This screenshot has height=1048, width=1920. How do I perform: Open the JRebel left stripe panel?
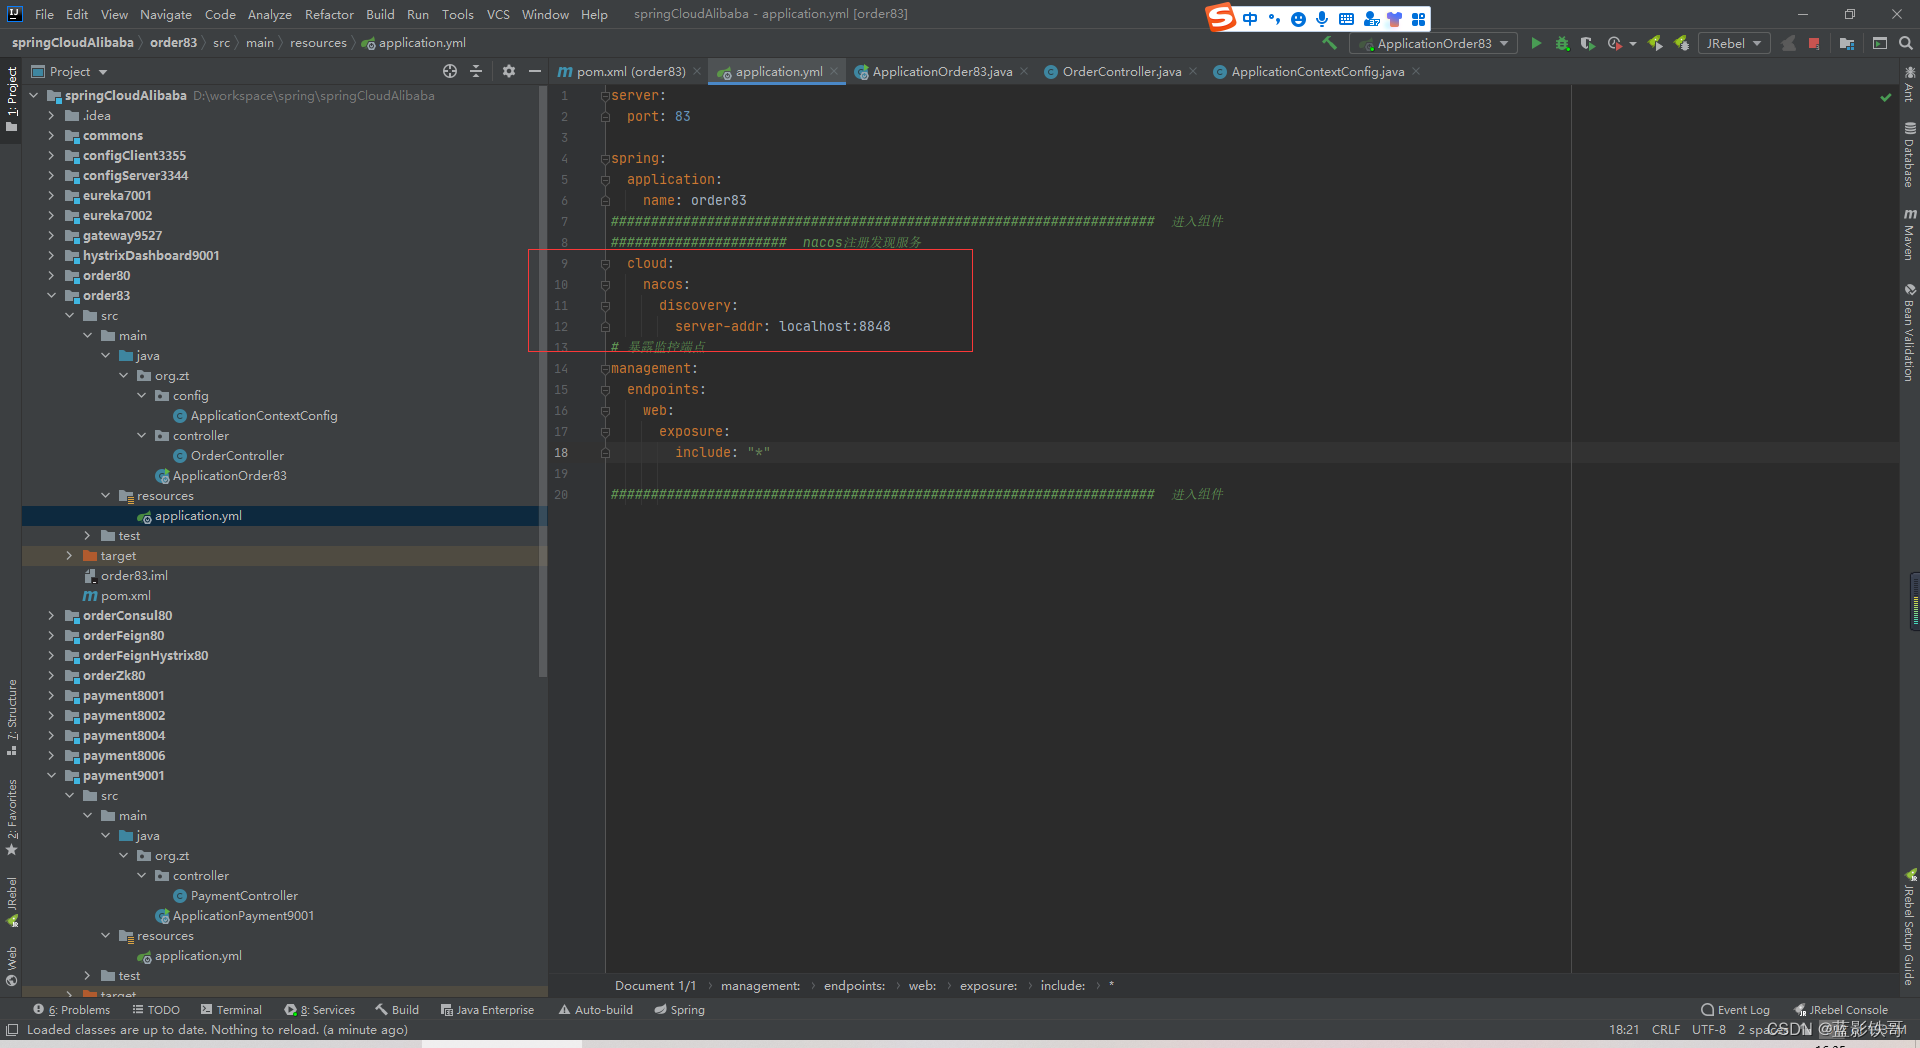point(12,901)
